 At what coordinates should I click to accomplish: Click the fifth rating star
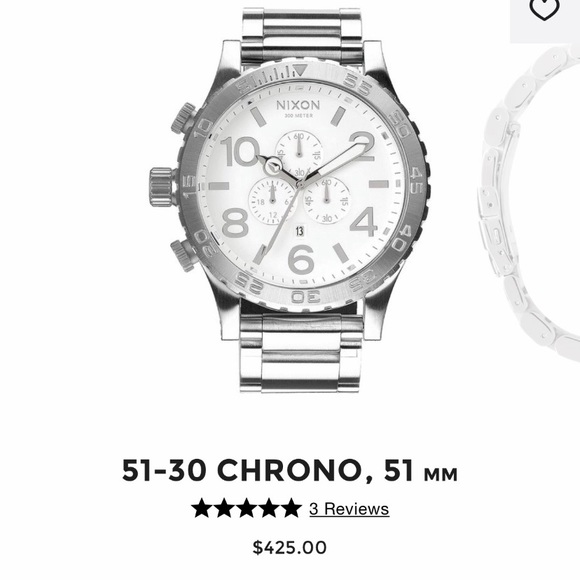point(290,508)
